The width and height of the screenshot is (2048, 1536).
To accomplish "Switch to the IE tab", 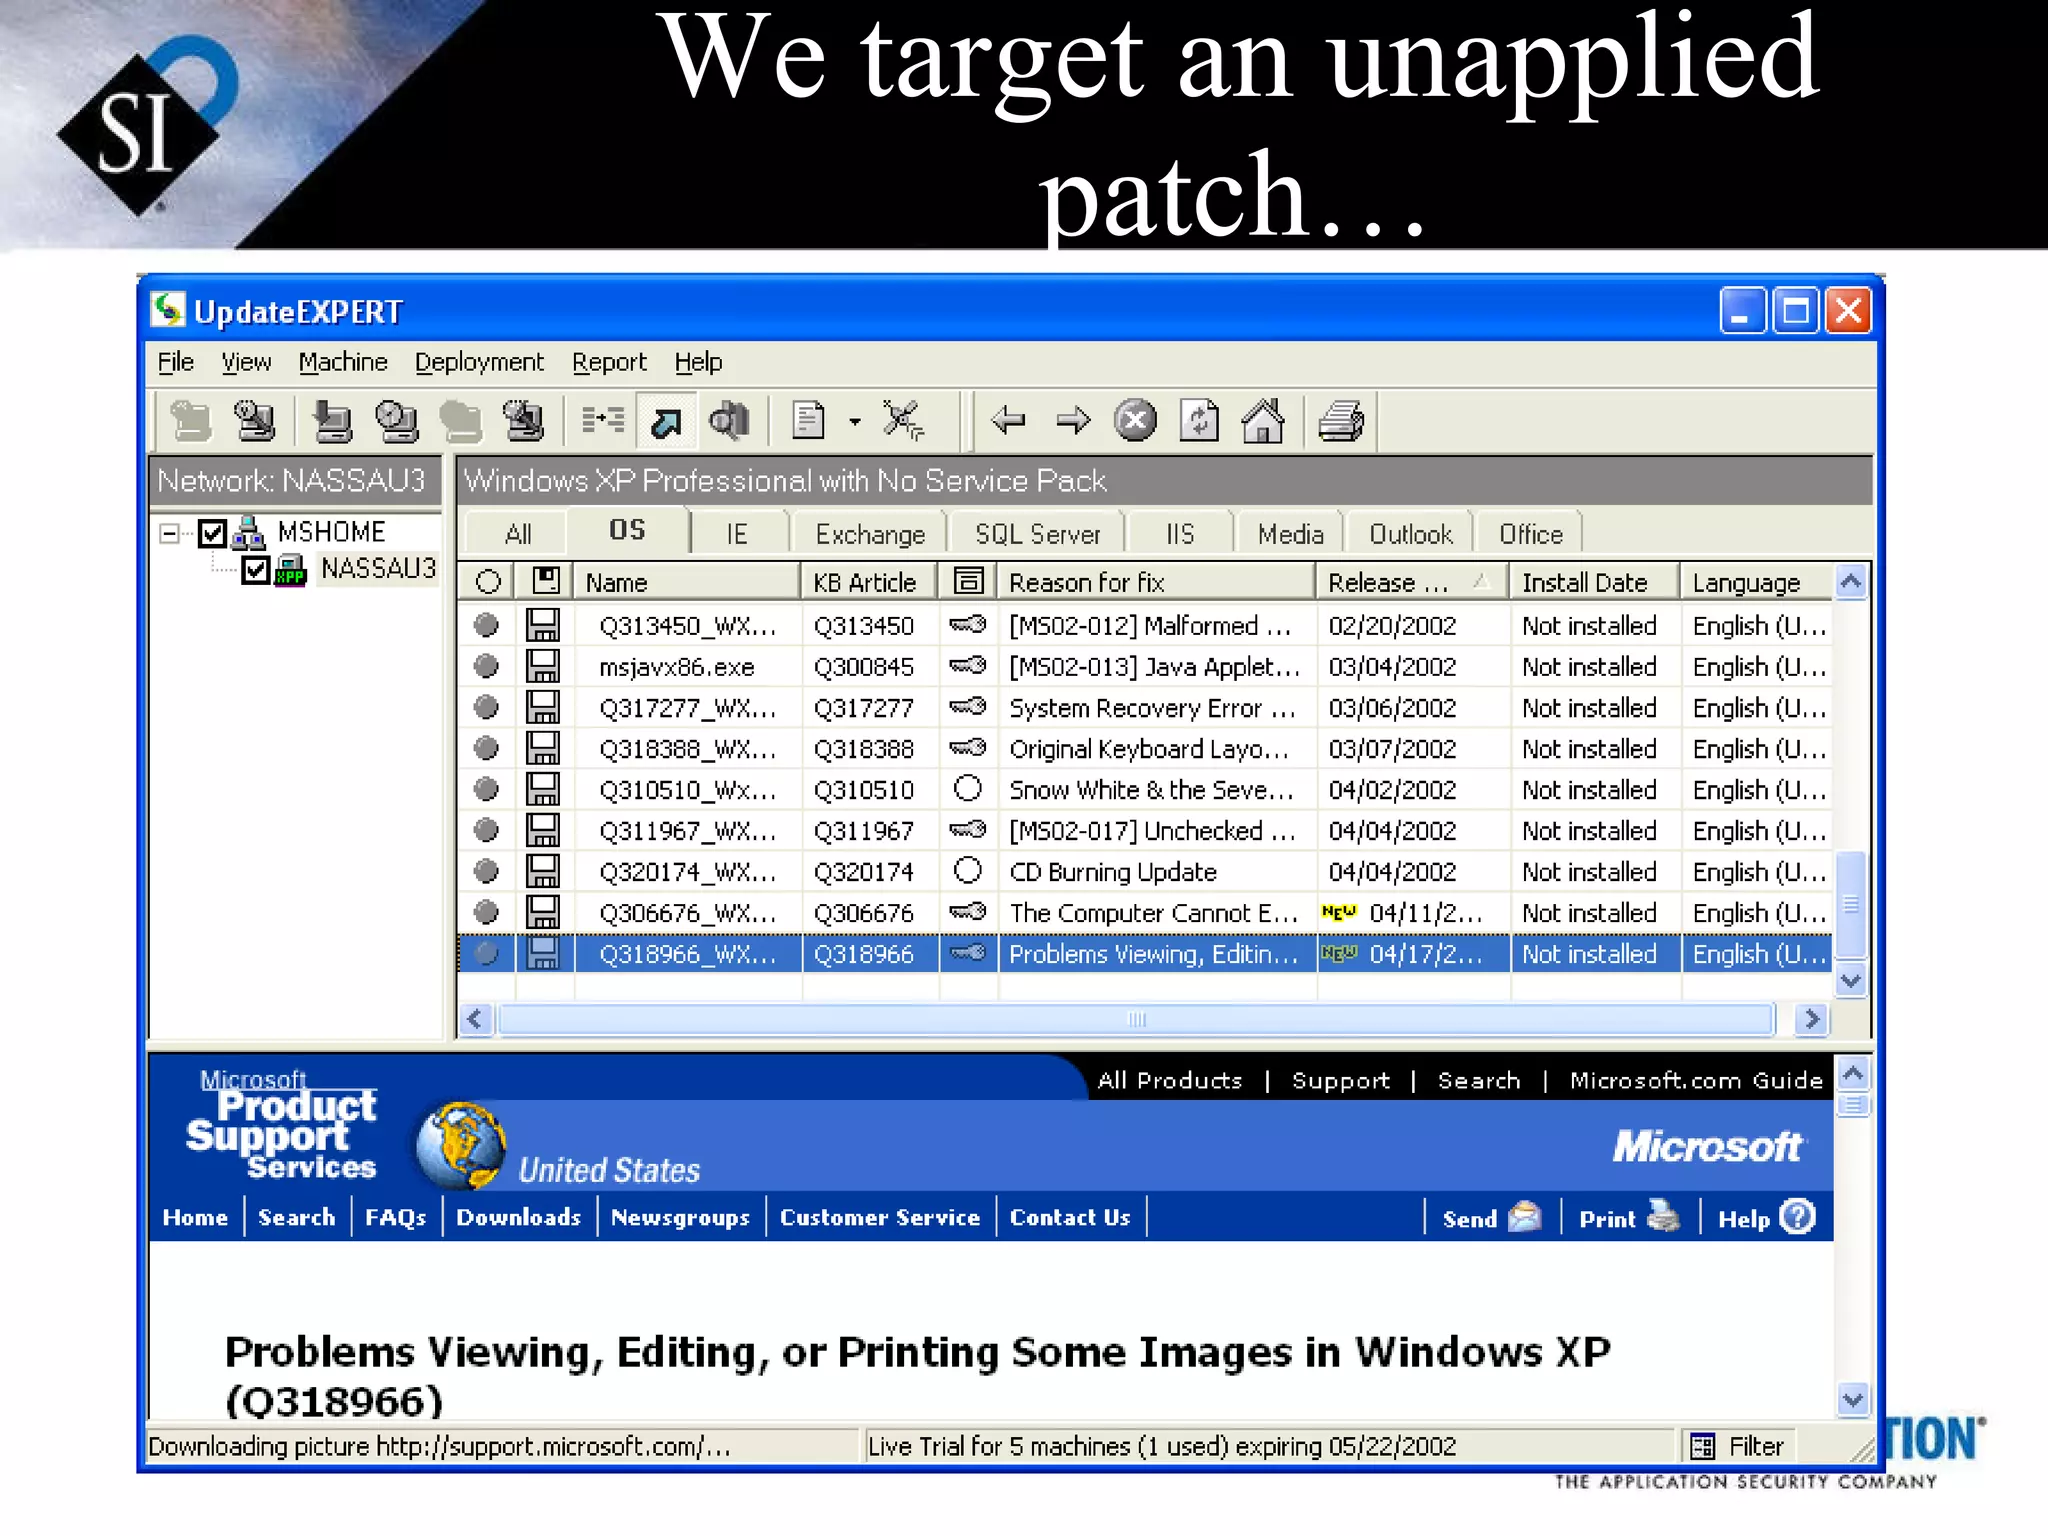I will click(x=737, y=534).
